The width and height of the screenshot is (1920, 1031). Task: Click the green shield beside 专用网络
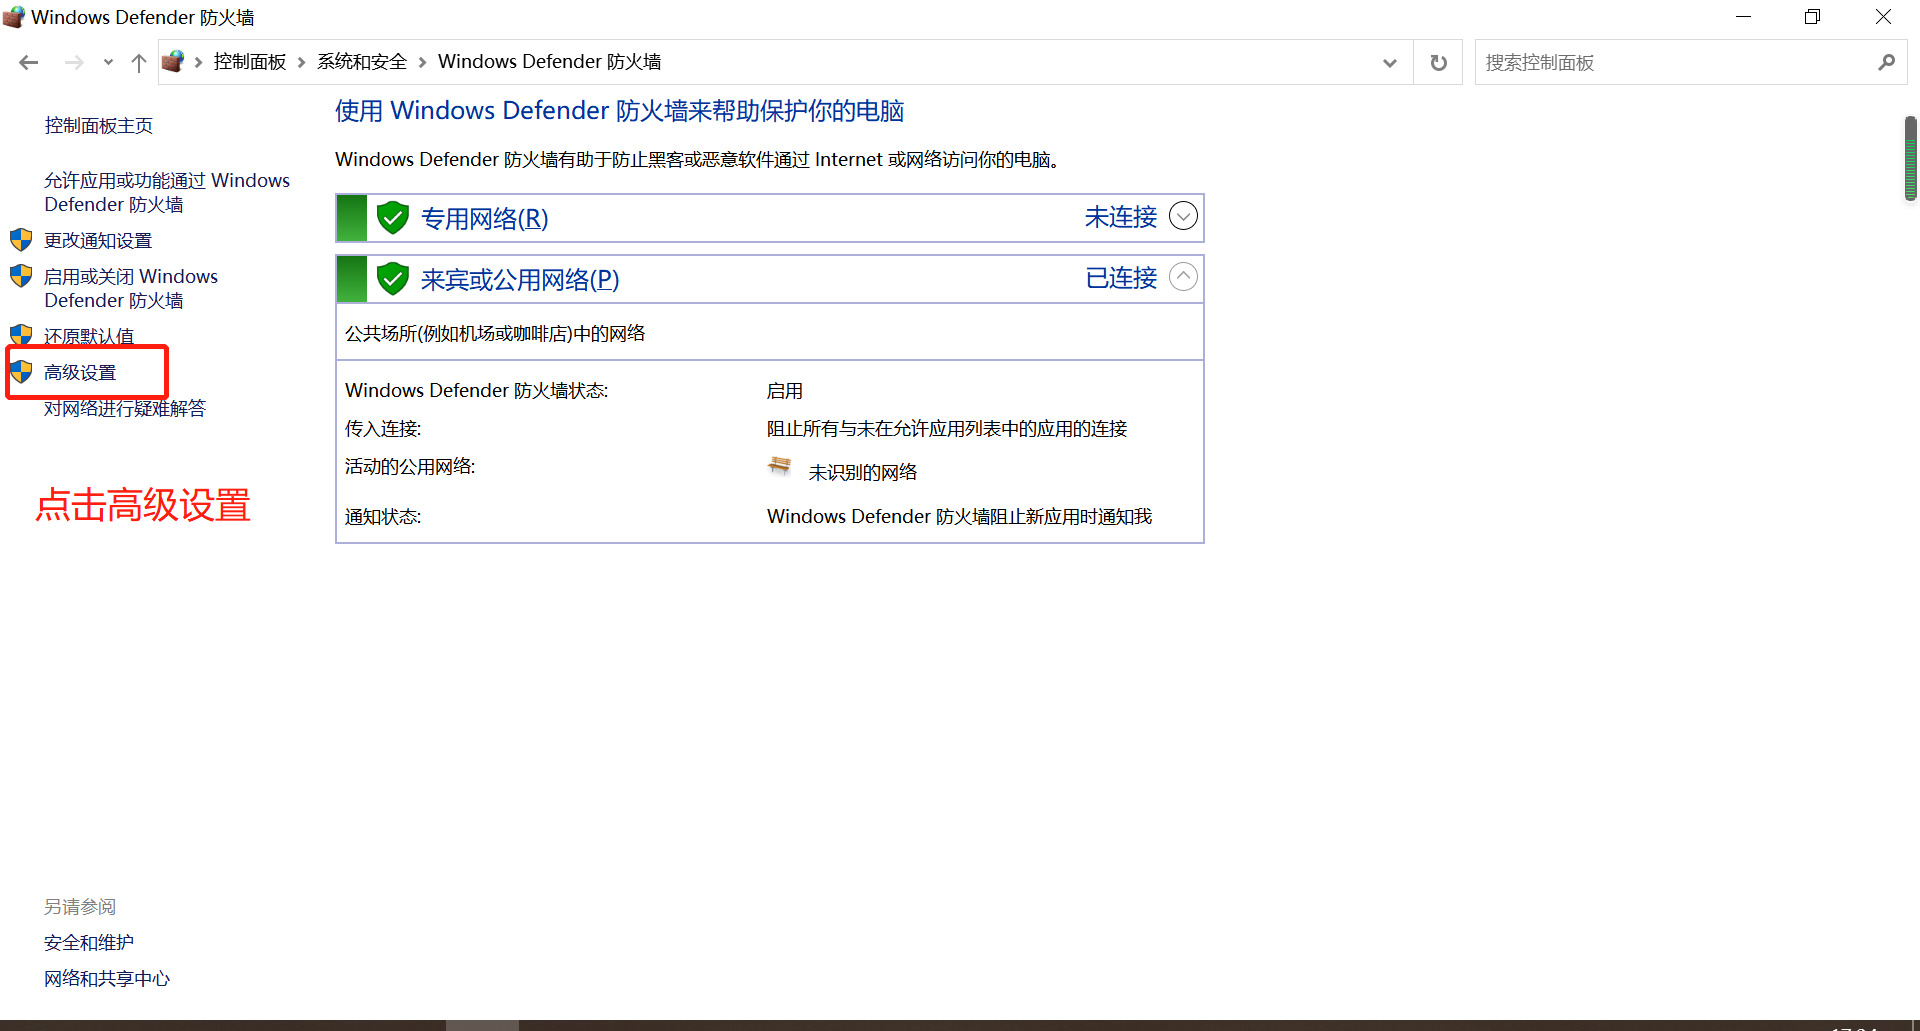(393, 218)
